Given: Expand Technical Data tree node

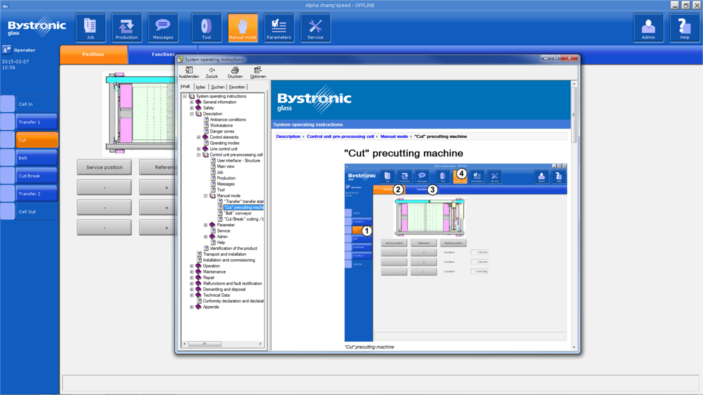Looking at the screenshot, I should (191, 295).
